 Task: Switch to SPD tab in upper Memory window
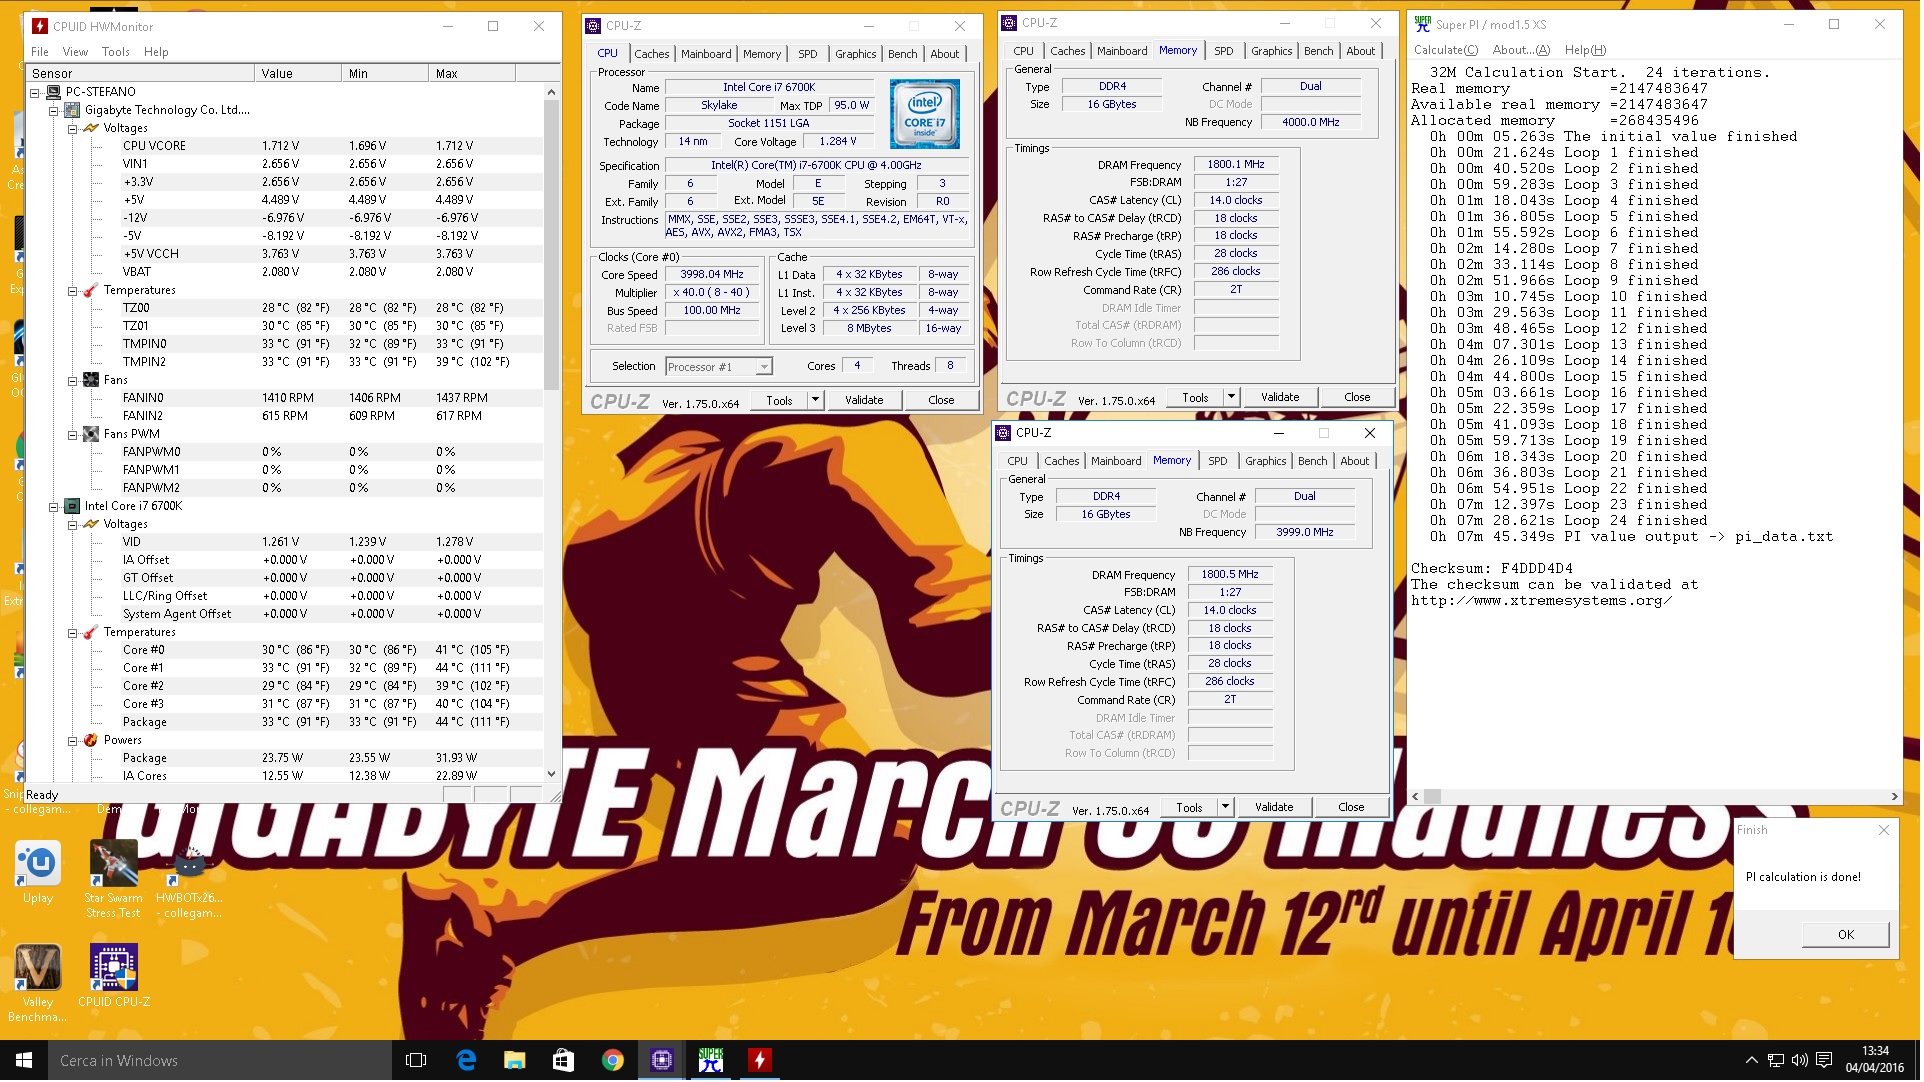1224,51
